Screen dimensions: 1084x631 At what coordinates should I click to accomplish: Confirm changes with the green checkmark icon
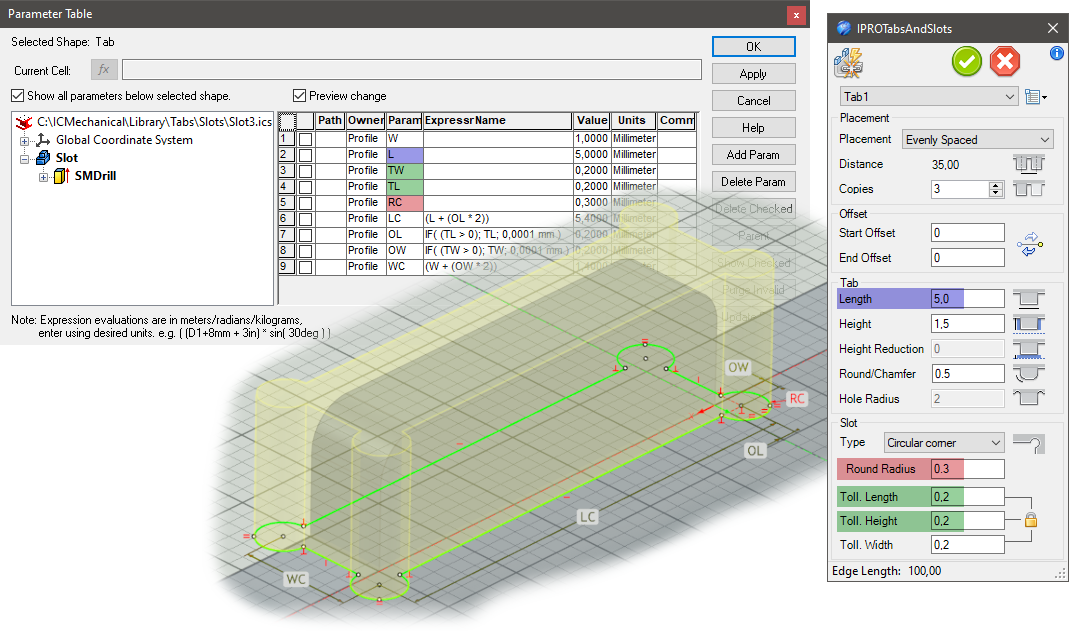tap(966, 61)
